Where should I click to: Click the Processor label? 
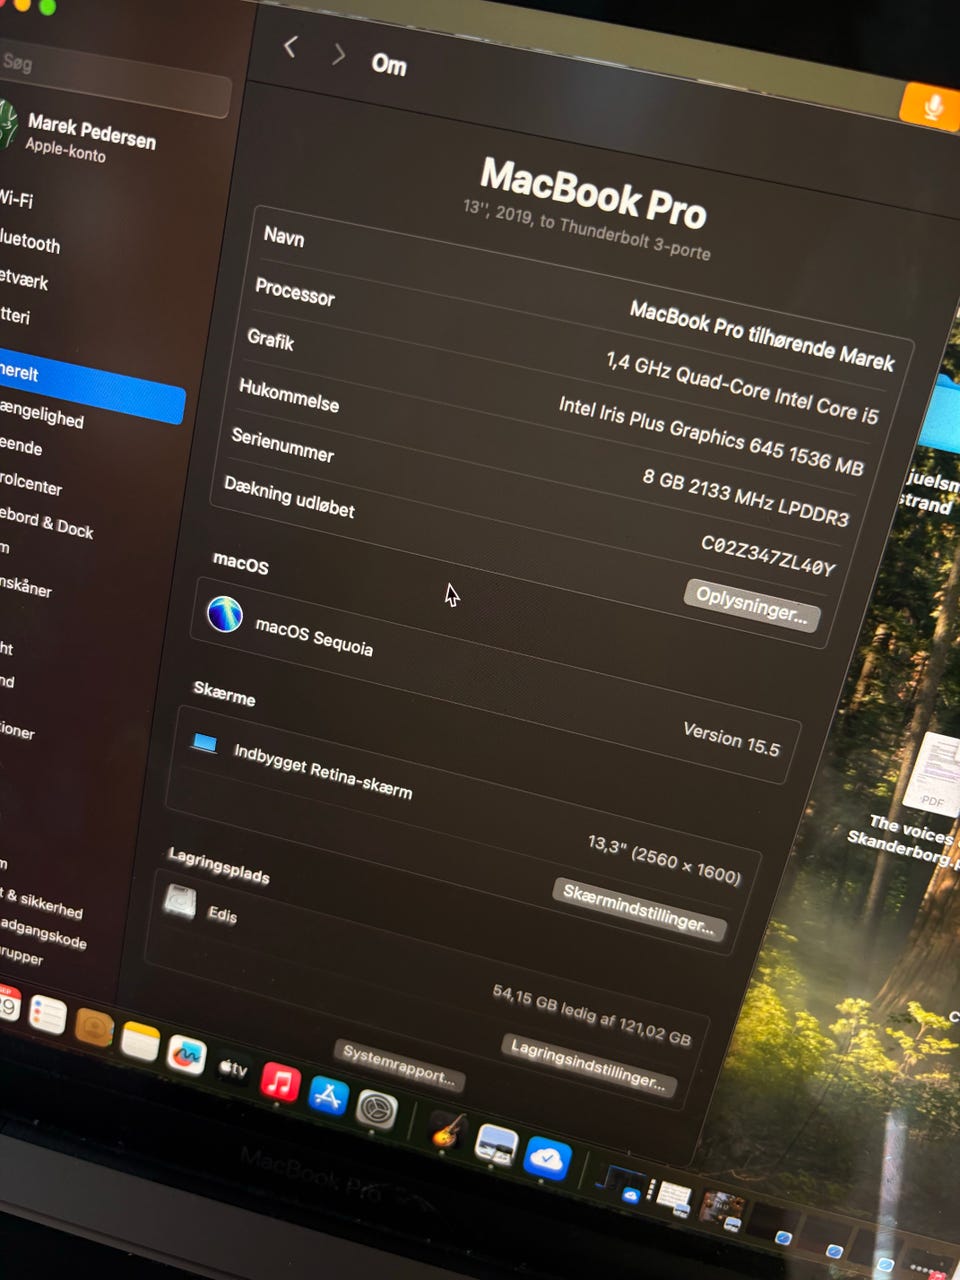point(295,291)
